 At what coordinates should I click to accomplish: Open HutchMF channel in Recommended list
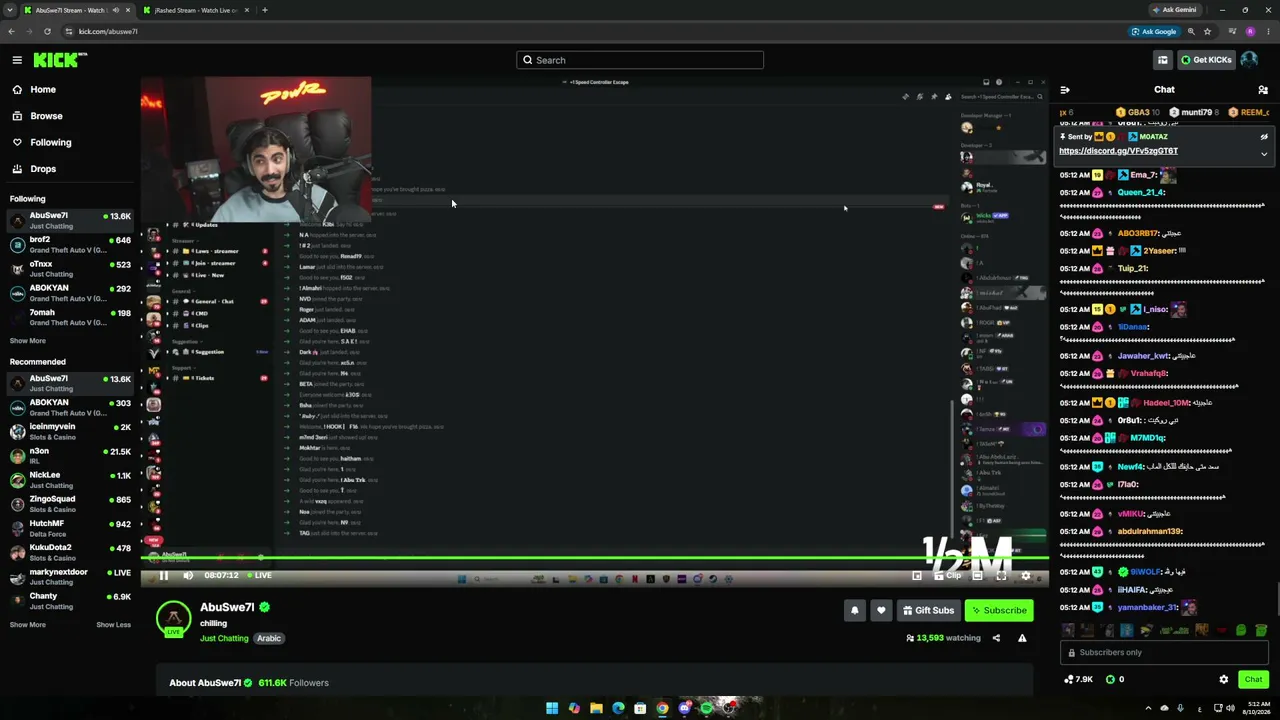point(70,528)
